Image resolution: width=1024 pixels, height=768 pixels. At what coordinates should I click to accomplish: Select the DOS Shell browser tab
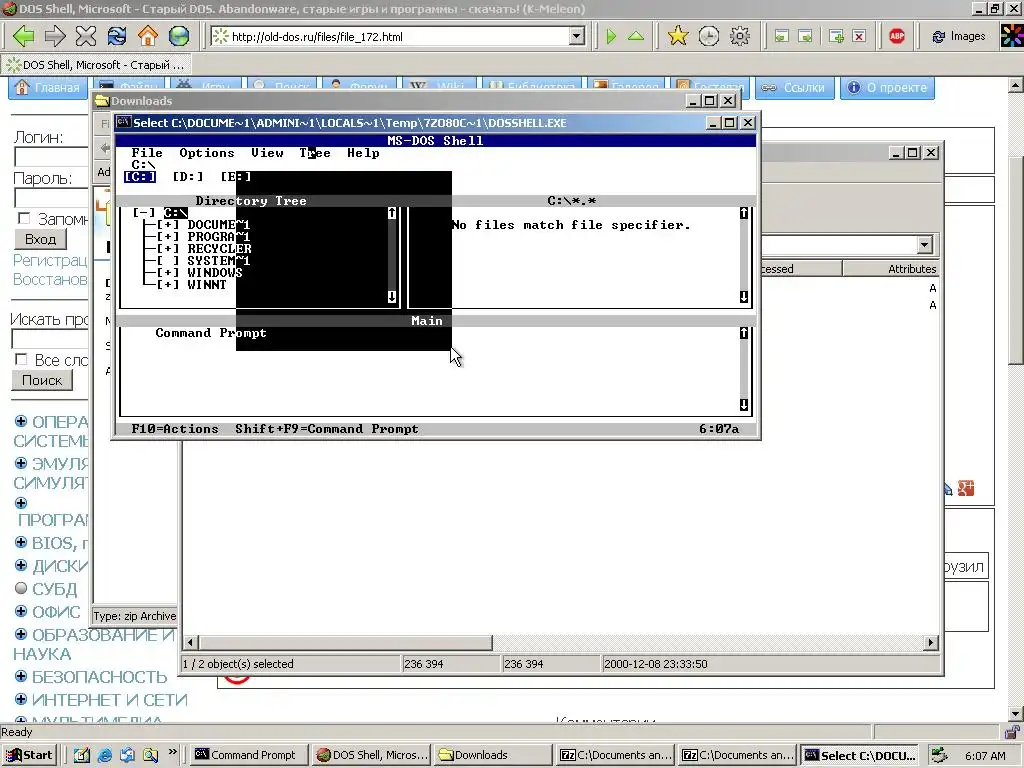97,65
